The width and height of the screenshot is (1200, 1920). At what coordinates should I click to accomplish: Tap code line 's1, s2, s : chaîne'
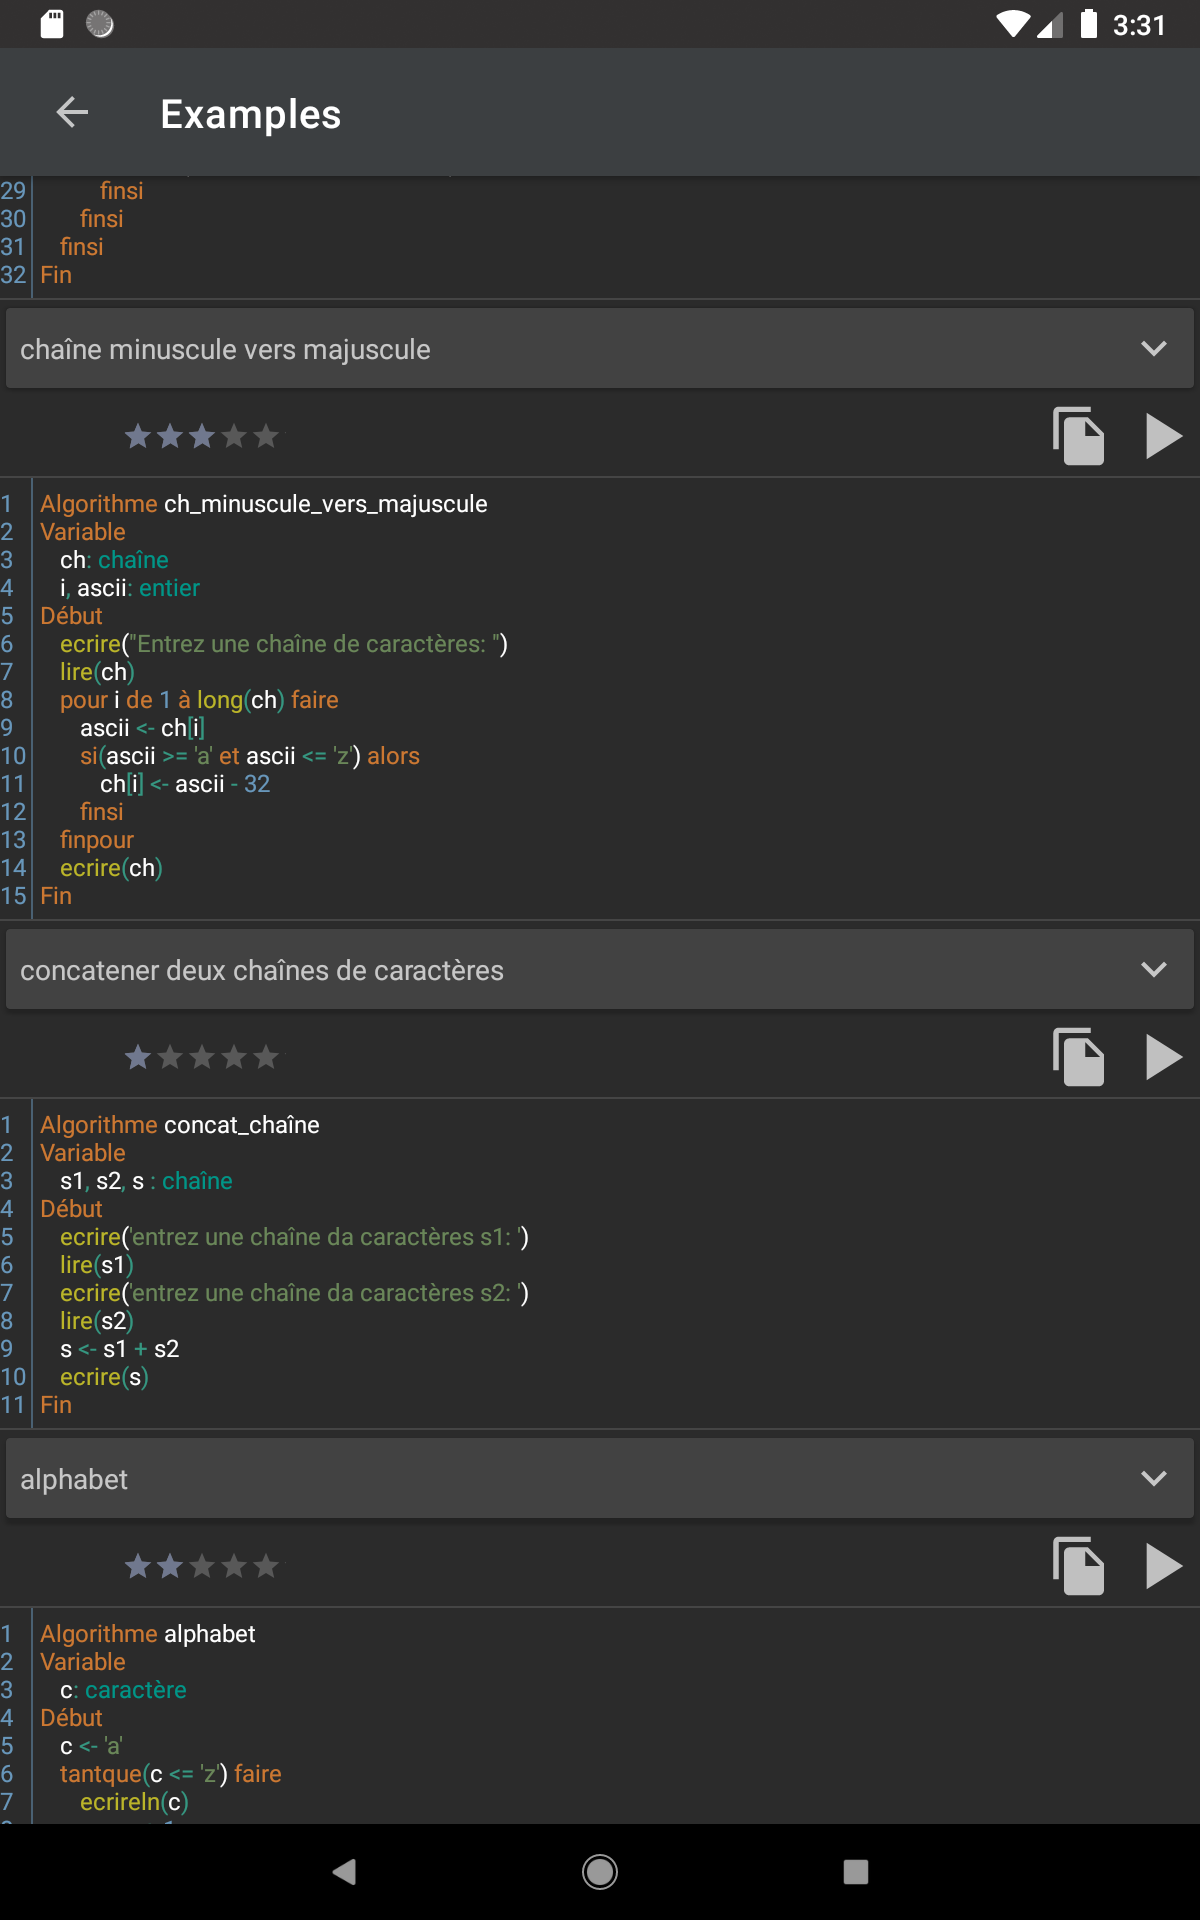coord(146,1181)
